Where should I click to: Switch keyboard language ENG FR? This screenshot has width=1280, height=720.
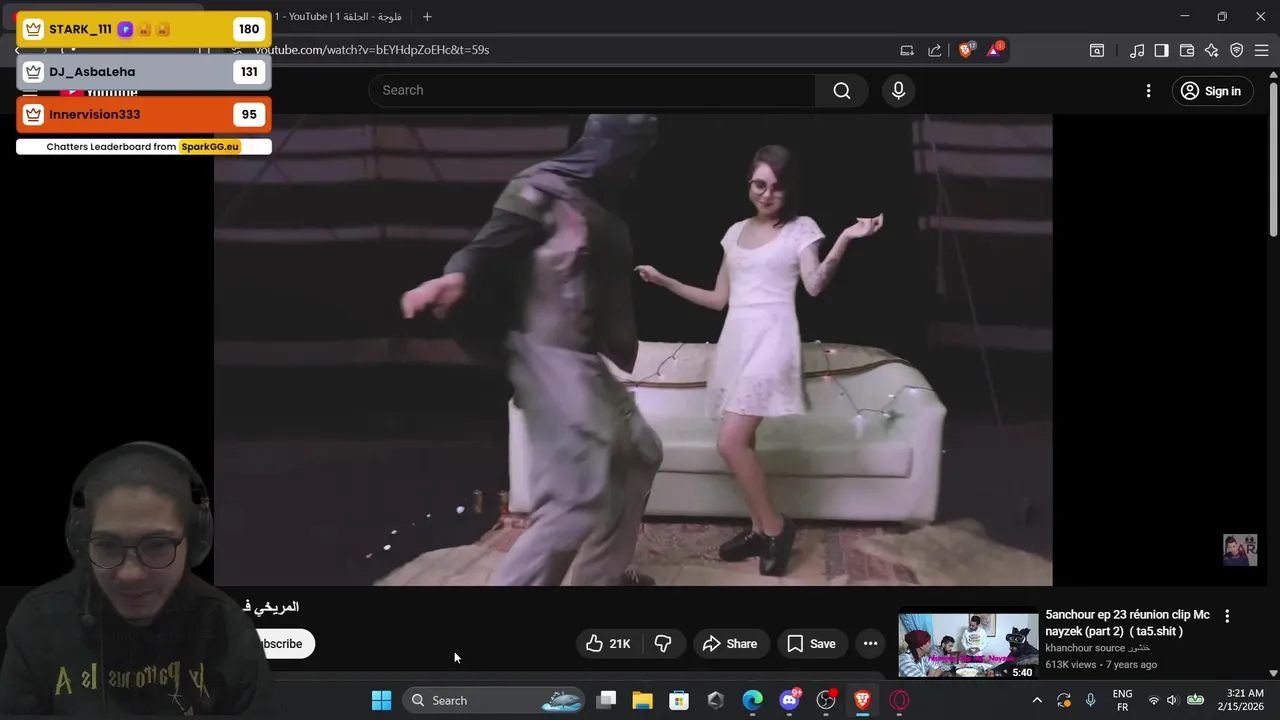[1122, 700]
